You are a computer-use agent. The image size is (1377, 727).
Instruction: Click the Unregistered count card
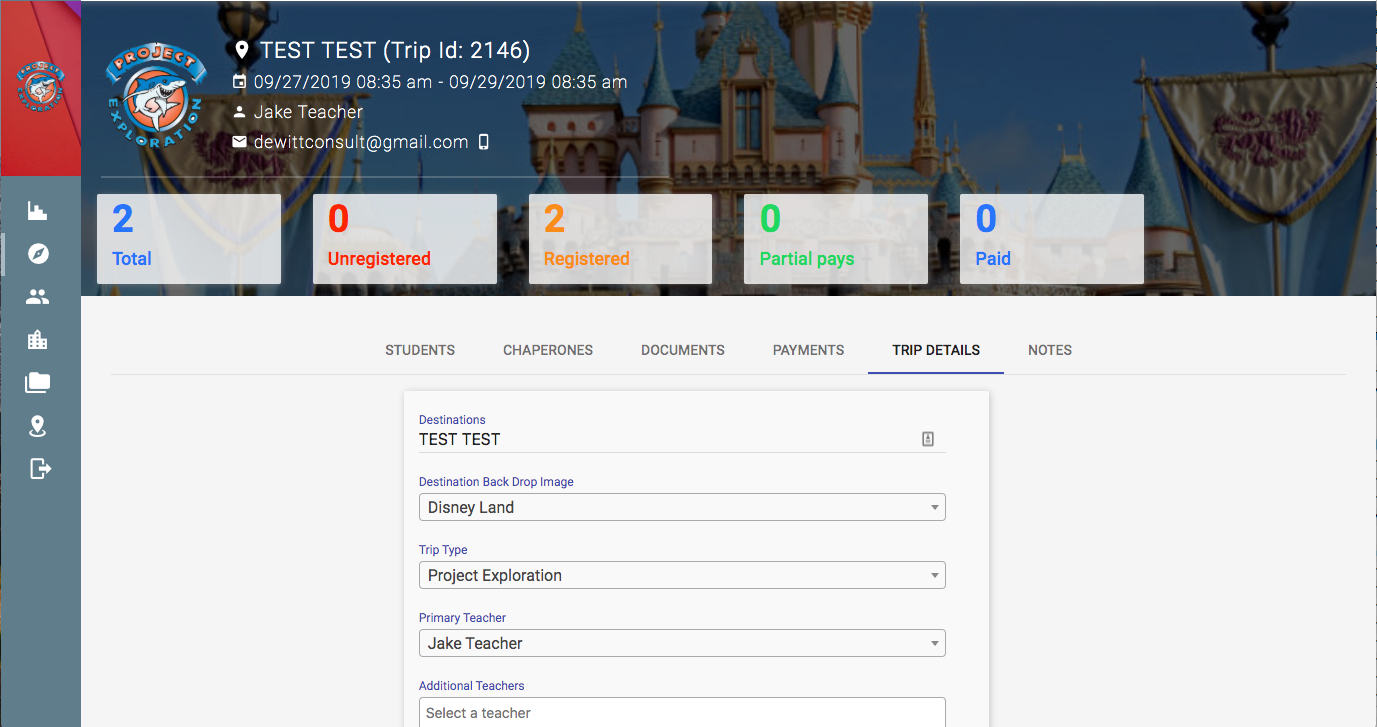404,239
